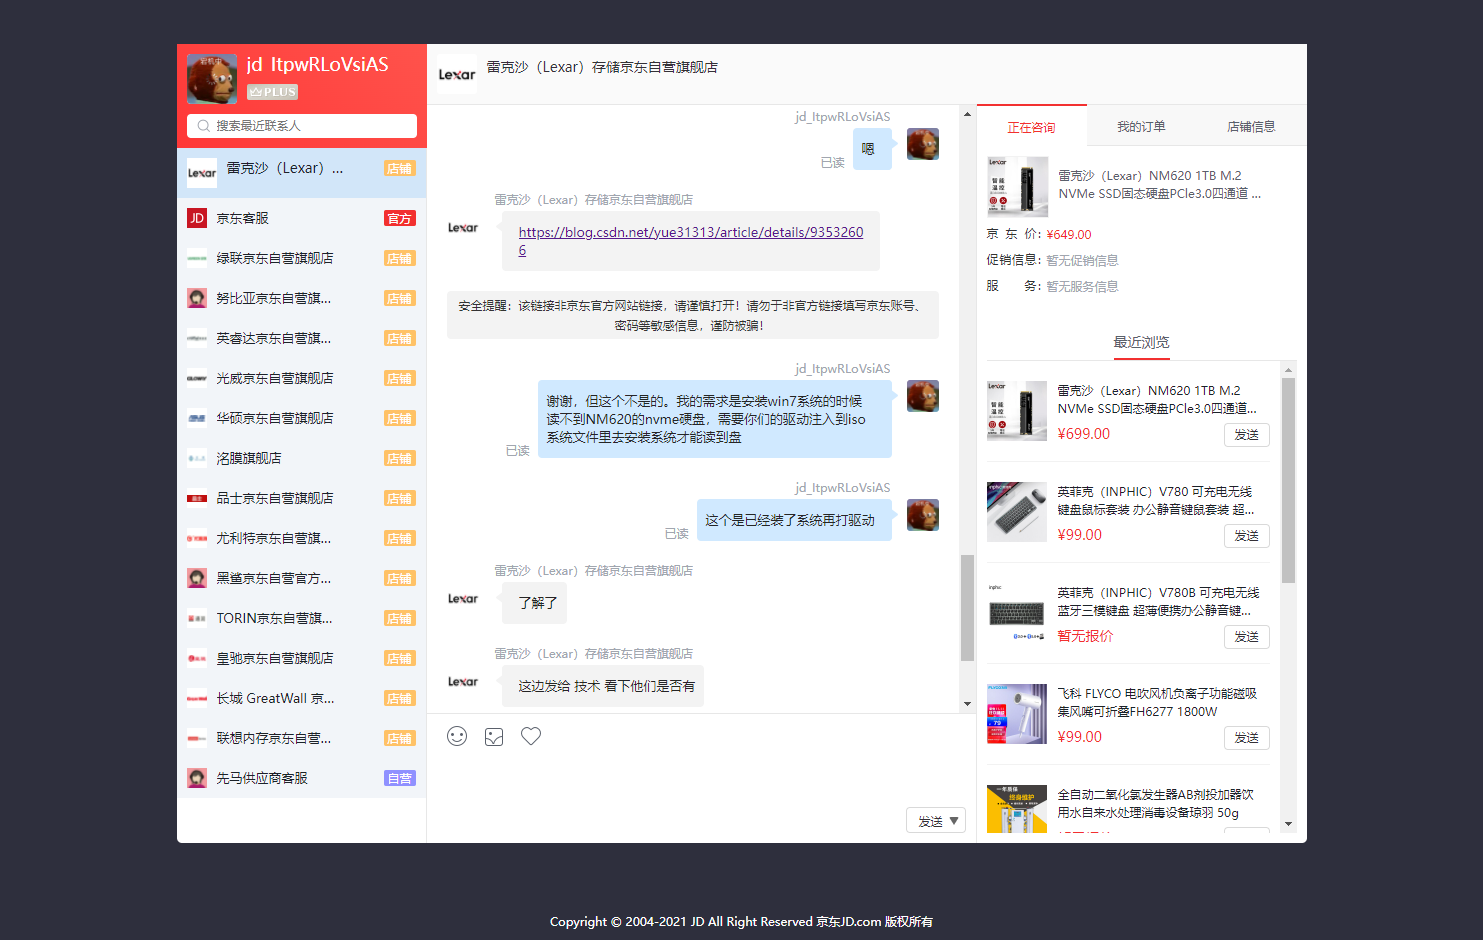The image size is (1483, 940).
Task: Click the search magnifier icon
Action: [203, 126]
